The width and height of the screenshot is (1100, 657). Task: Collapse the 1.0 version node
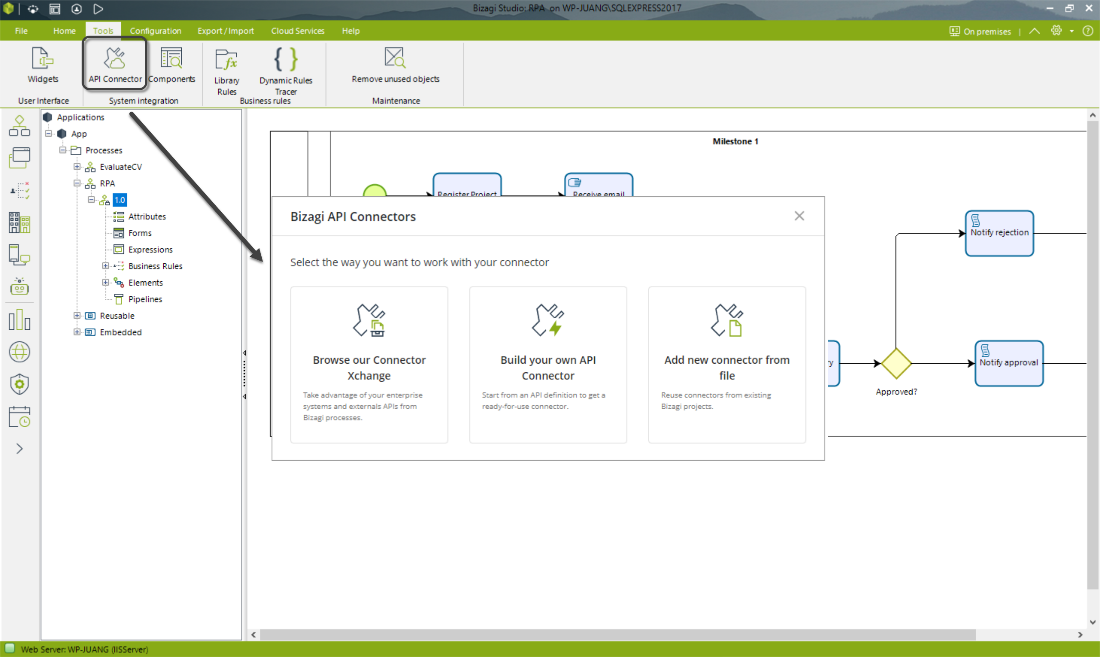(x=91, y=200)
